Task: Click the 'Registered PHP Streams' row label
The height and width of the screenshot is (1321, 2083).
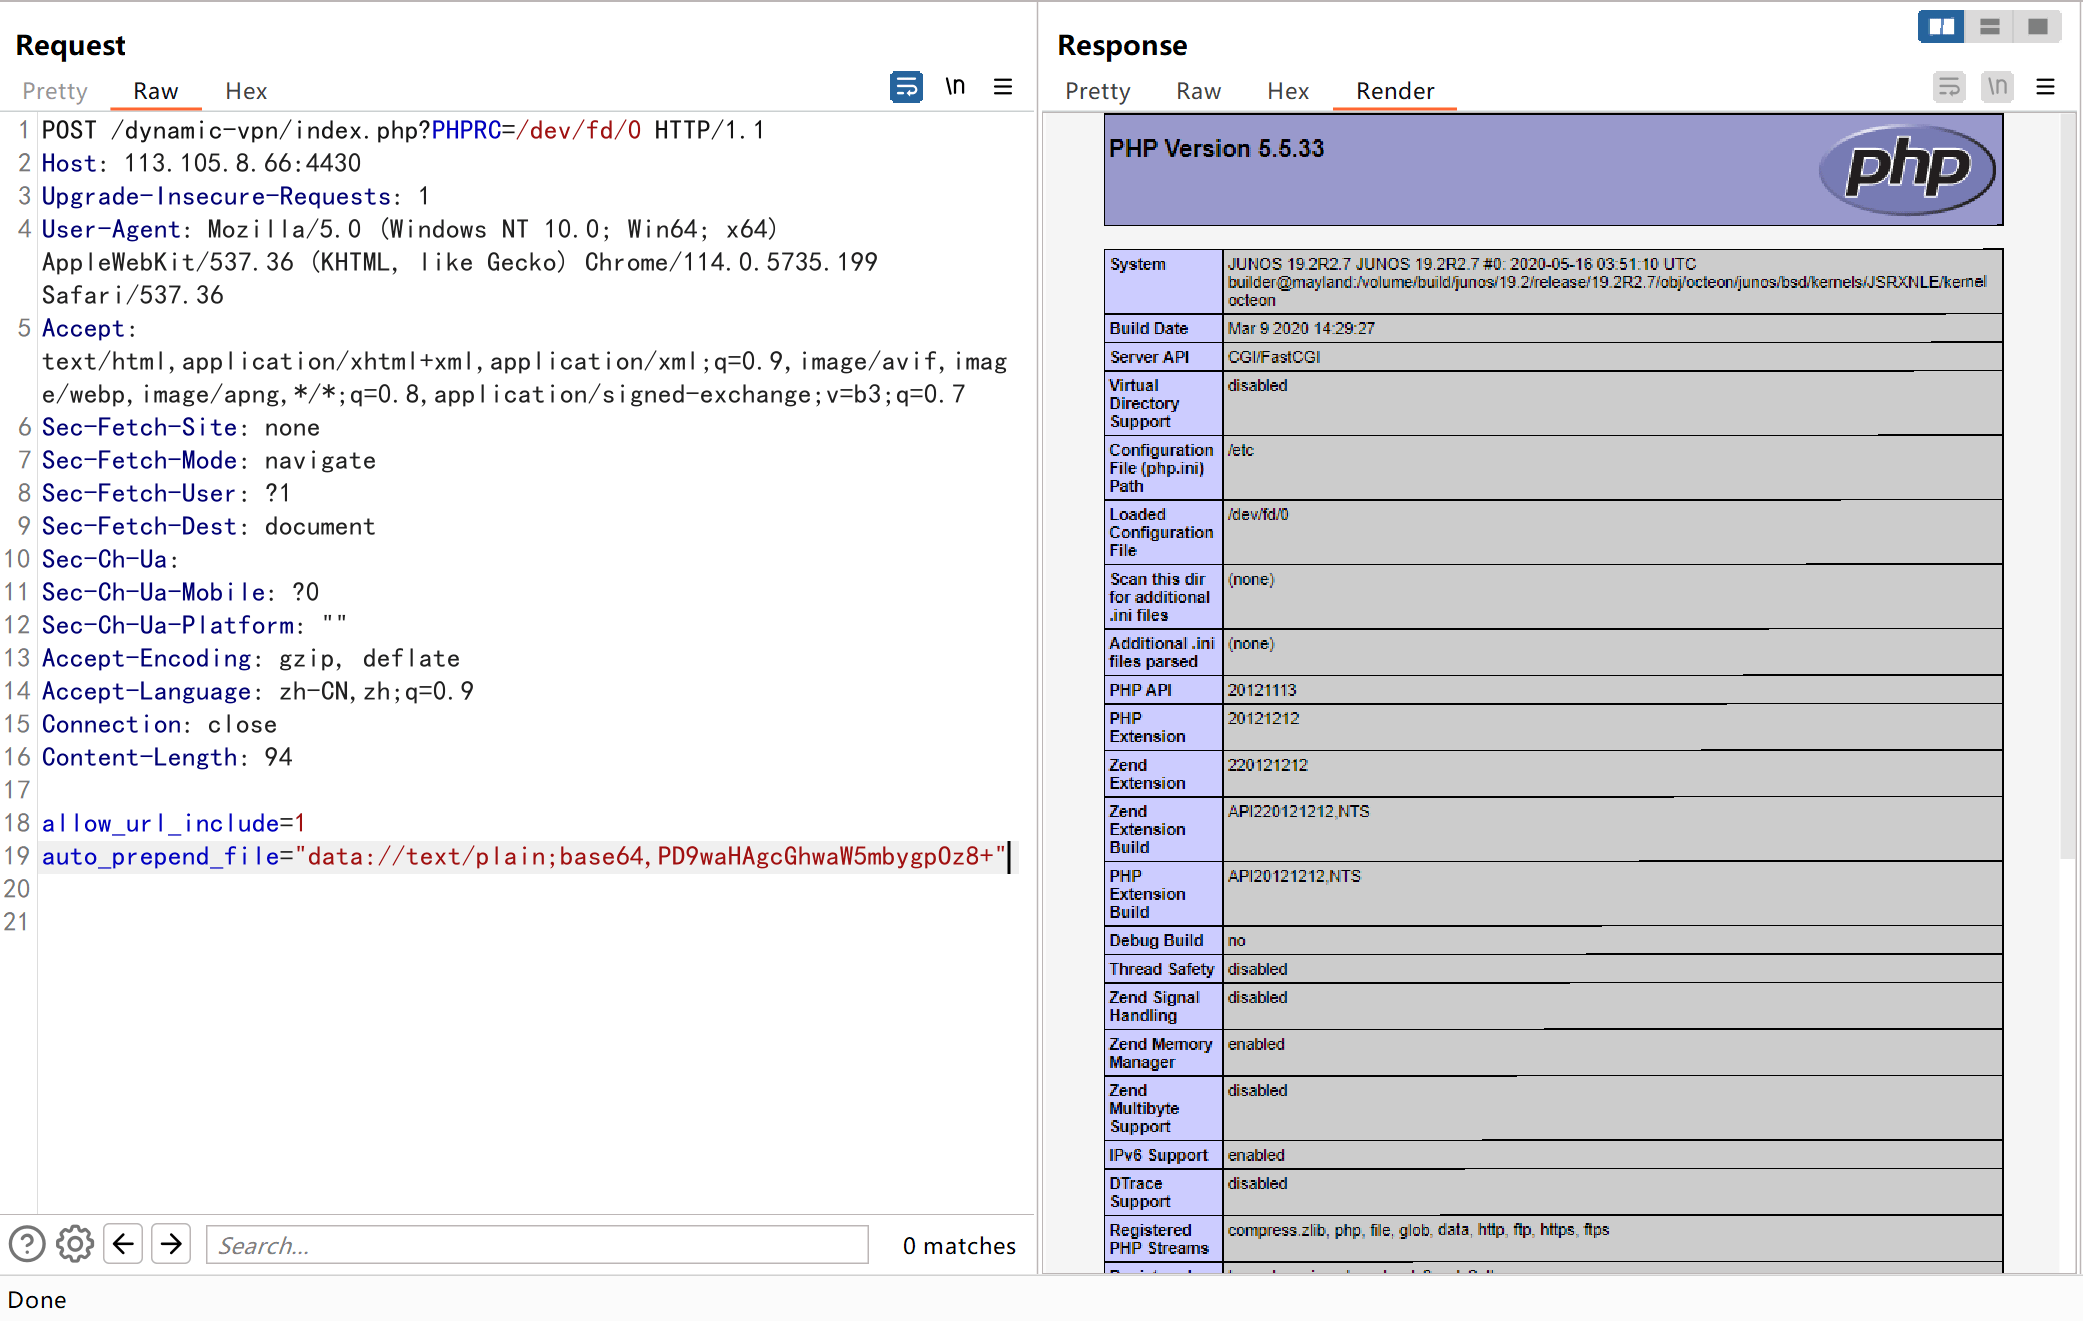Action: [1160, 1239]
